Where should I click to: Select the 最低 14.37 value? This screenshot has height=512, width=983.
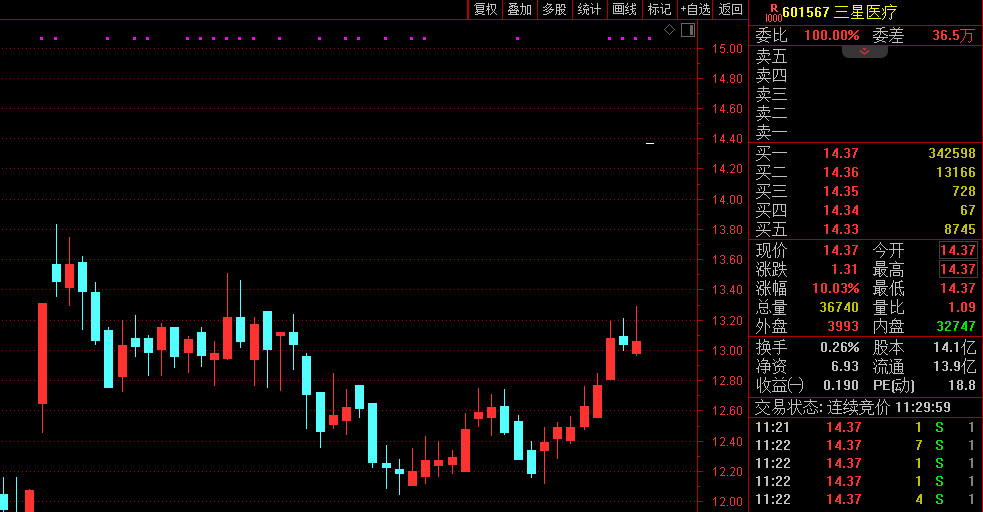coord(958,288)
